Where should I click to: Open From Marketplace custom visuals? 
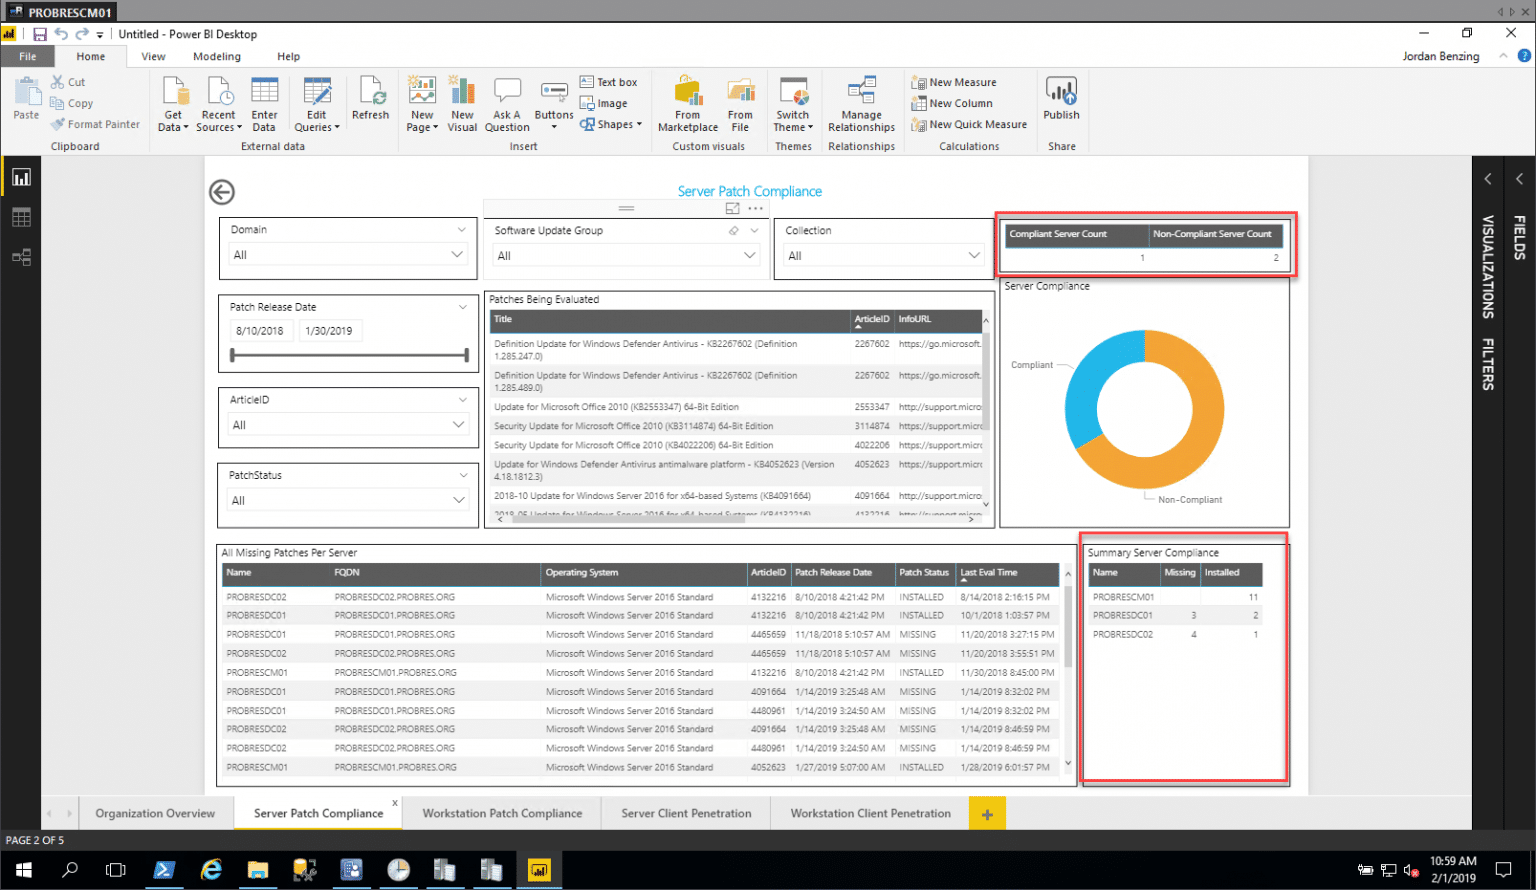[687, 103]
